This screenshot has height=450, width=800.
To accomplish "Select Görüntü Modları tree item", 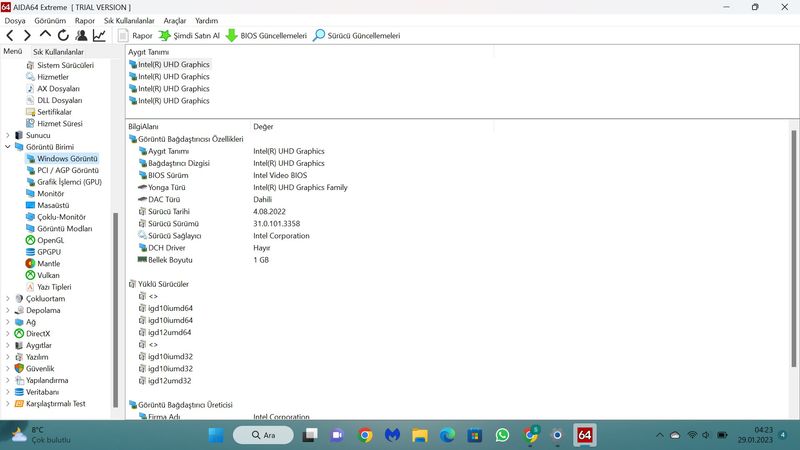I will (x=59, y=229).
